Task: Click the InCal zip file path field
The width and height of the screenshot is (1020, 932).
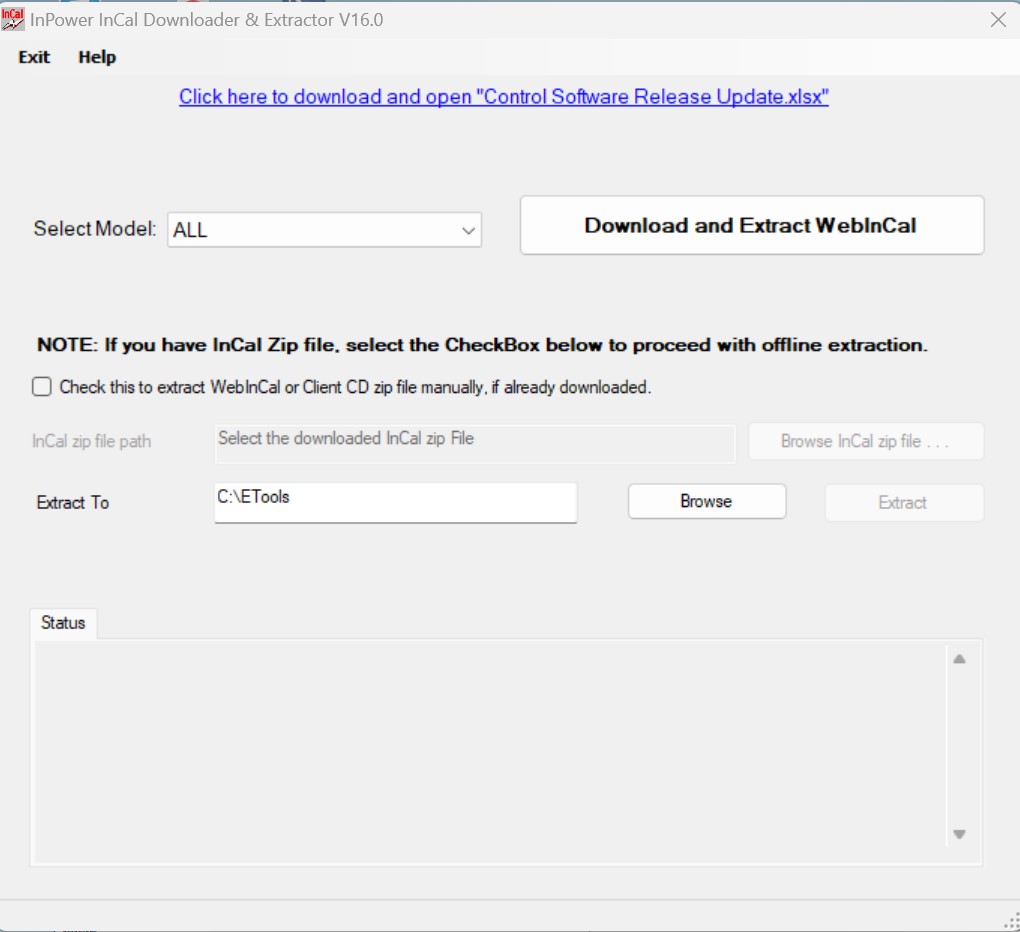Action: tap(475, 444)
